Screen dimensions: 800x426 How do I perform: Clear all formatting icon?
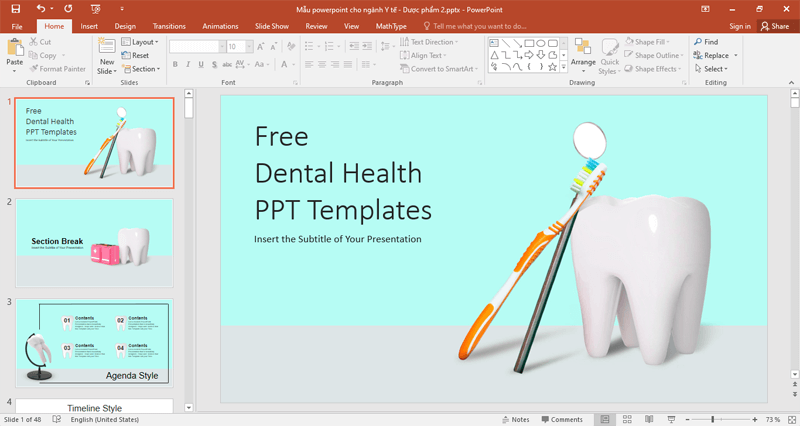point(291,46)
